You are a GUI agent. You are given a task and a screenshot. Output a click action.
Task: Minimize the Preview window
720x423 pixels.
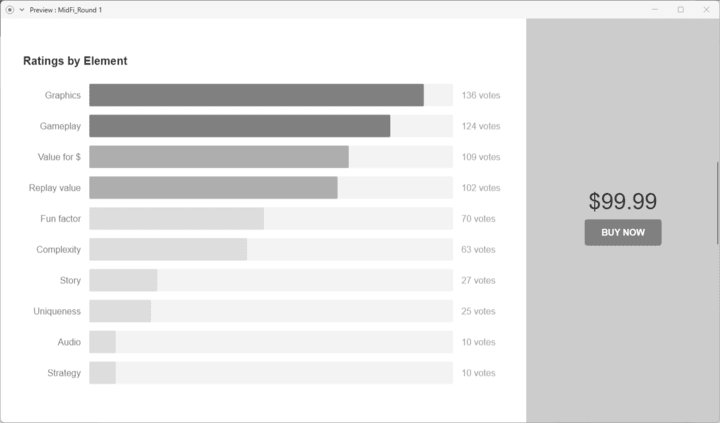coord(655,9)
